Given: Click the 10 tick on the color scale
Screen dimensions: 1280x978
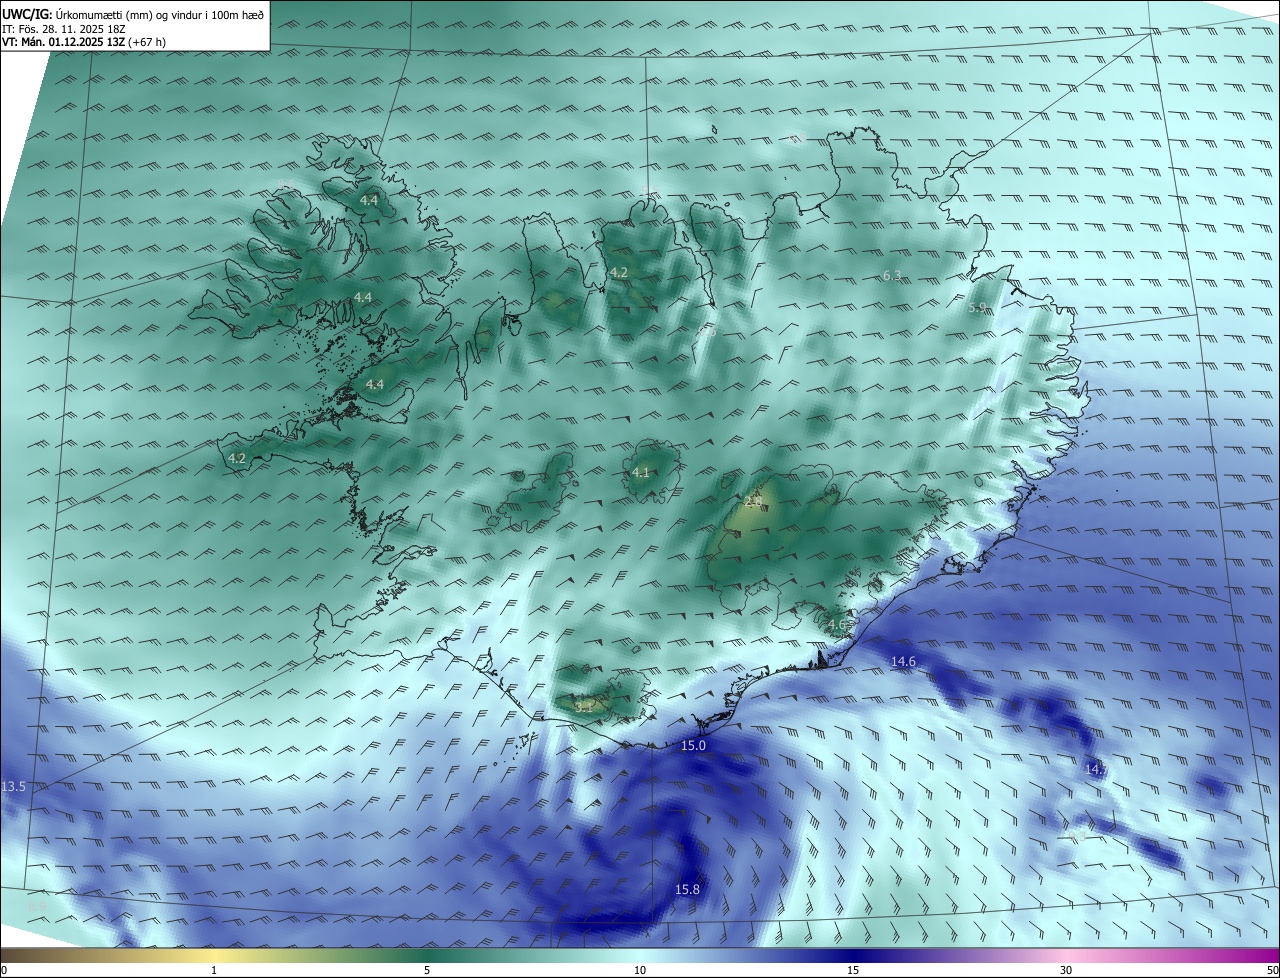Looking at the screenshot, I should (640, 970).
